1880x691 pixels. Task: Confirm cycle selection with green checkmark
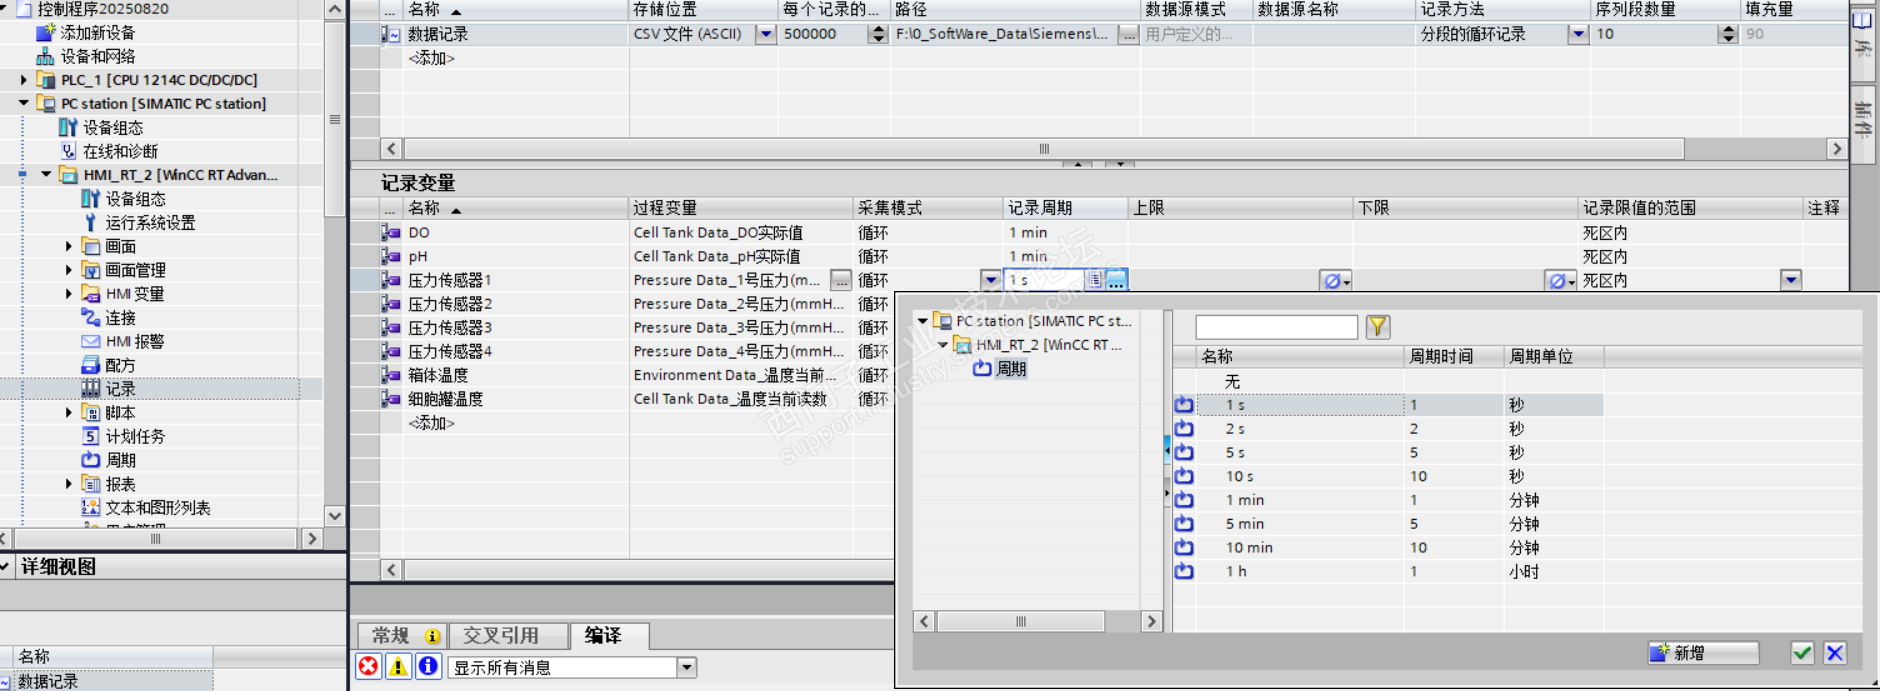point(1802,653)
